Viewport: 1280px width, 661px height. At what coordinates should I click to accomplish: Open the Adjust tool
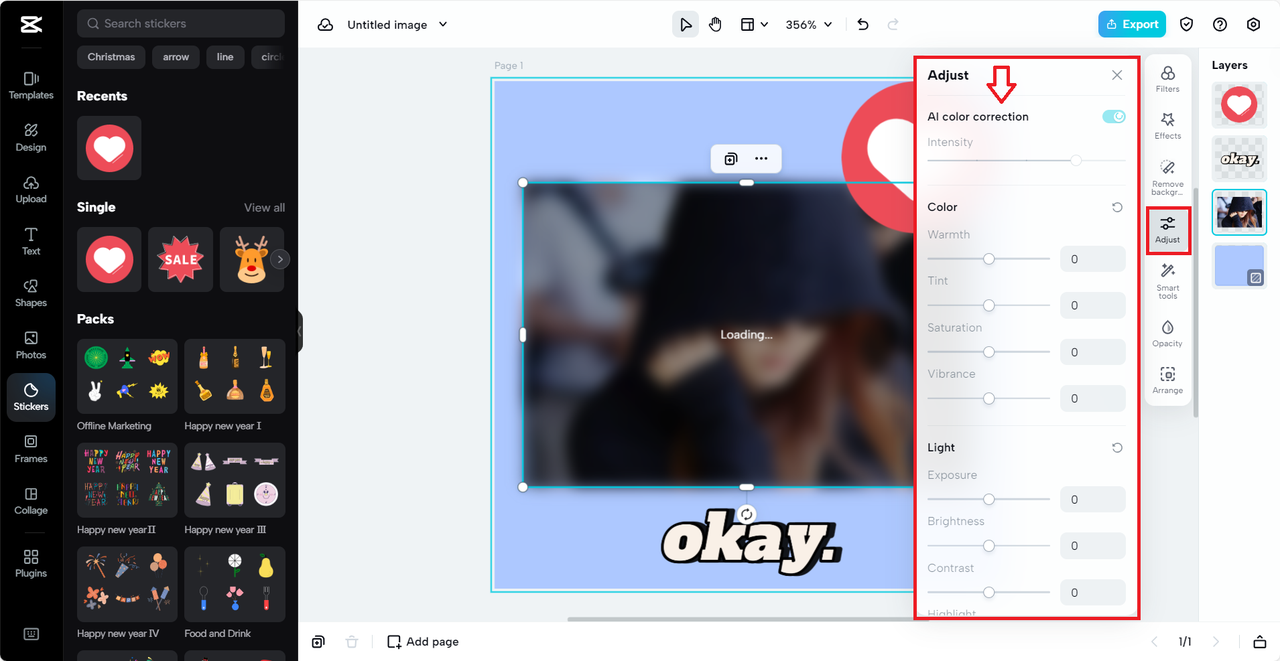tap(1167, 230)
